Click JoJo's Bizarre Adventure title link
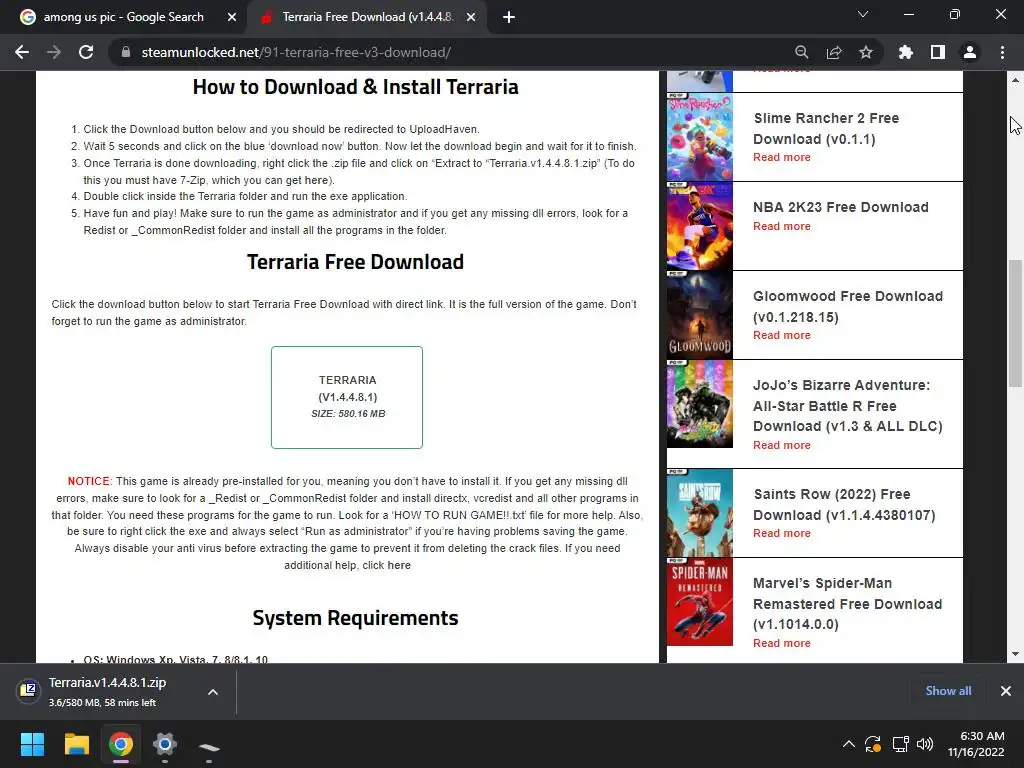This screenshot has height=768, width=1024. [x=848, y=406]
